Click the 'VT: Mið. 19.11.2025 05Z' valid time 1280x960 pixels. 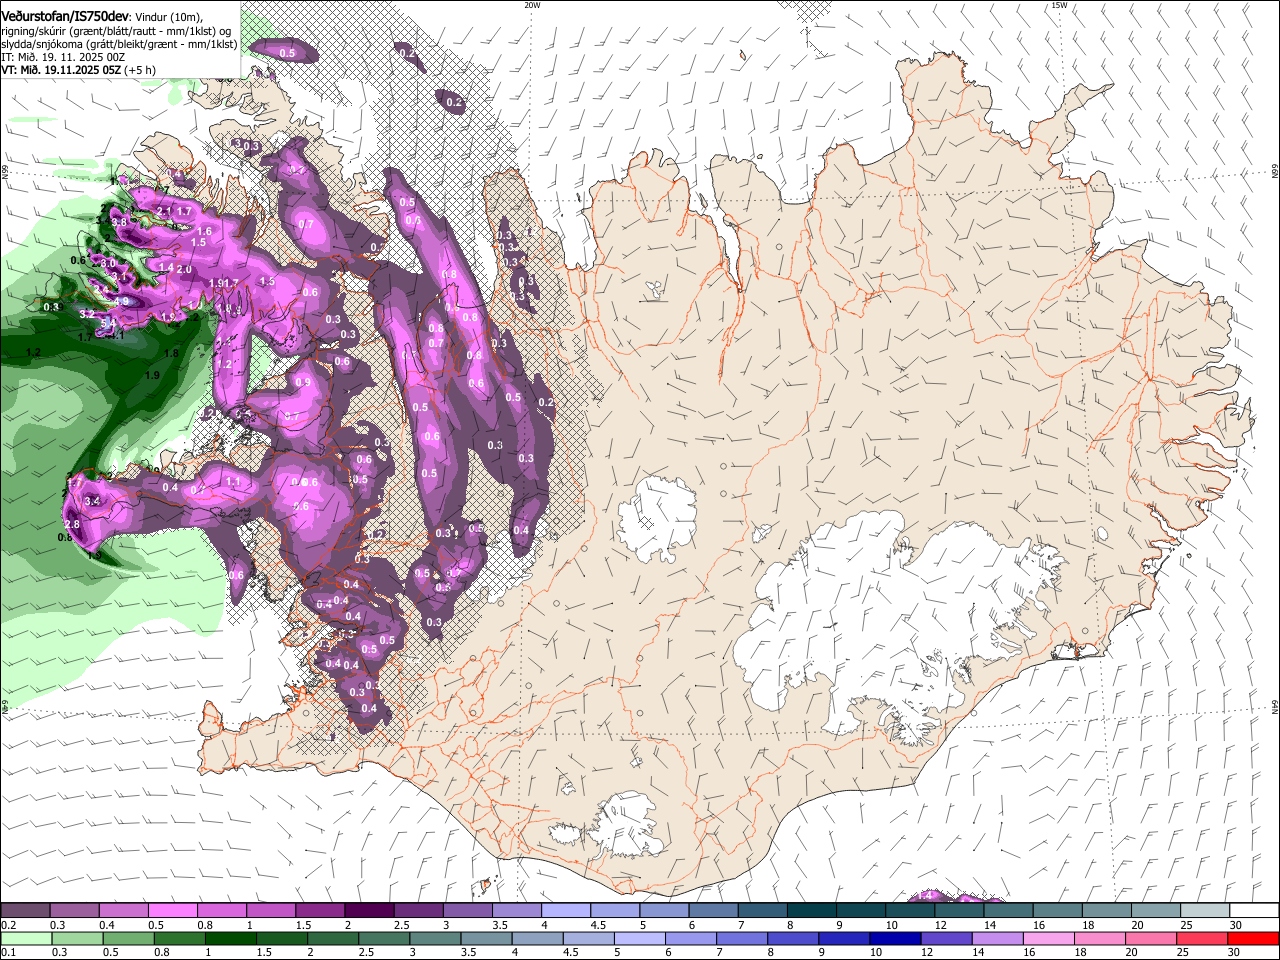61,71
